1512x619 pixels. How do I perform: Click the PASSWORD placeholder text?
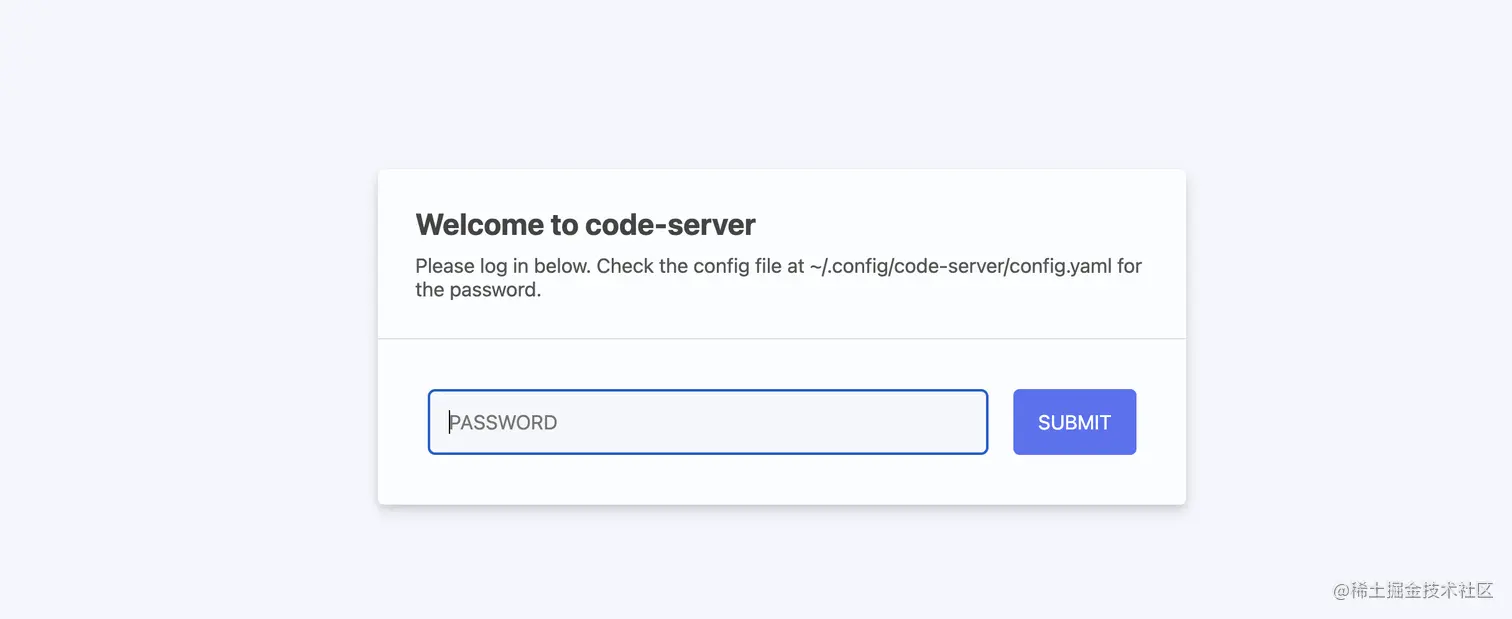pyautogui.click(x=504, y=423)
